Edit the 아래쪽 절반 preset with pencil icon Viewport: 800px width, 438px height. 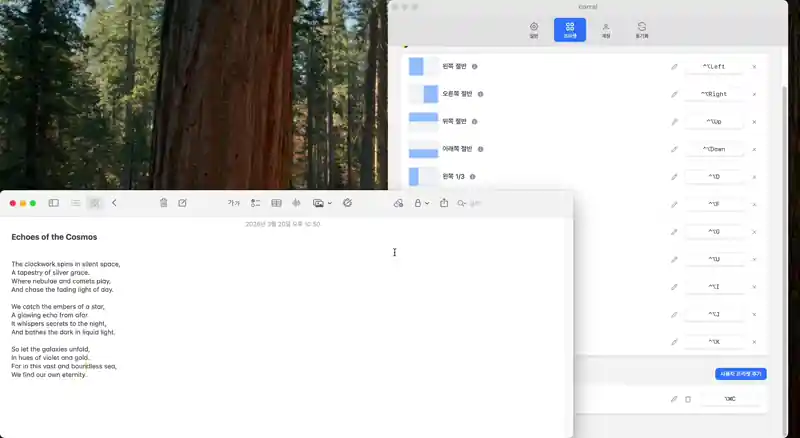pos(674,150)
